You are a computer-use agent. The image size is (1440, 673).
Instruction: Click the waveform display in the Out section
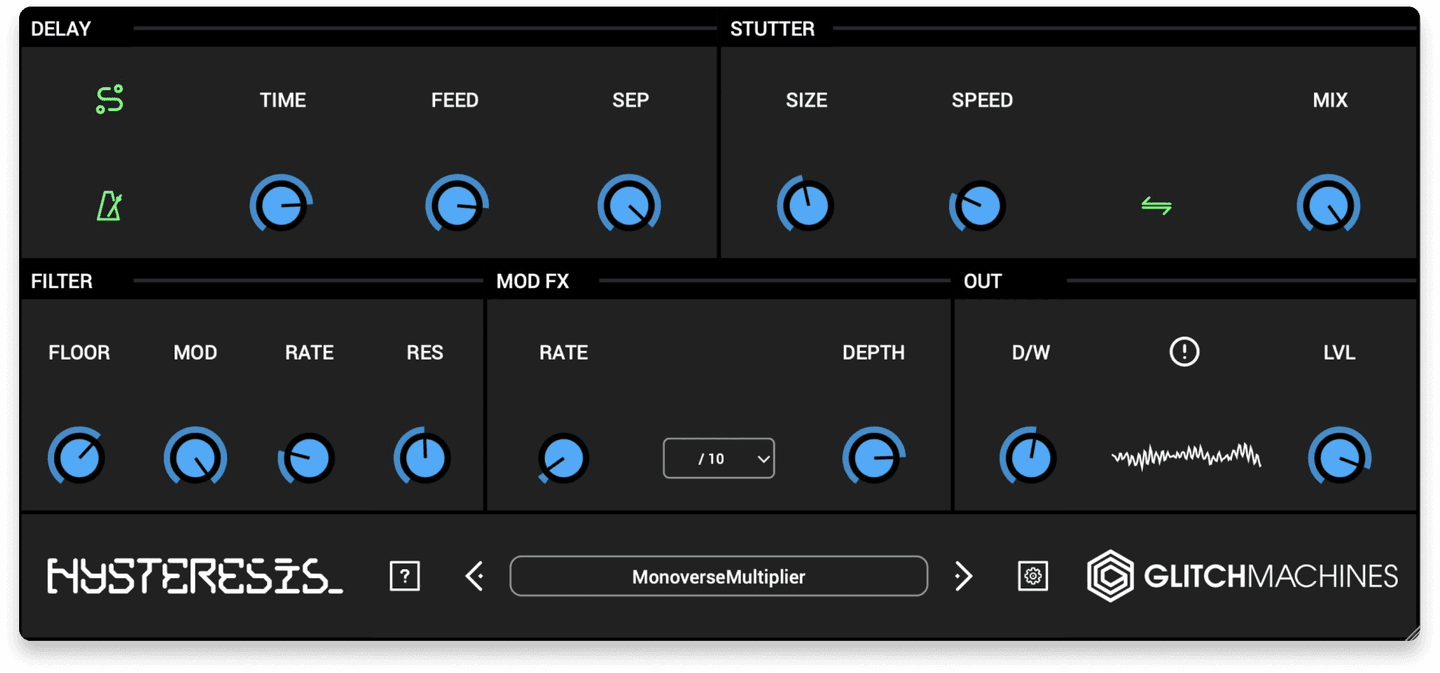[1185, 456]
